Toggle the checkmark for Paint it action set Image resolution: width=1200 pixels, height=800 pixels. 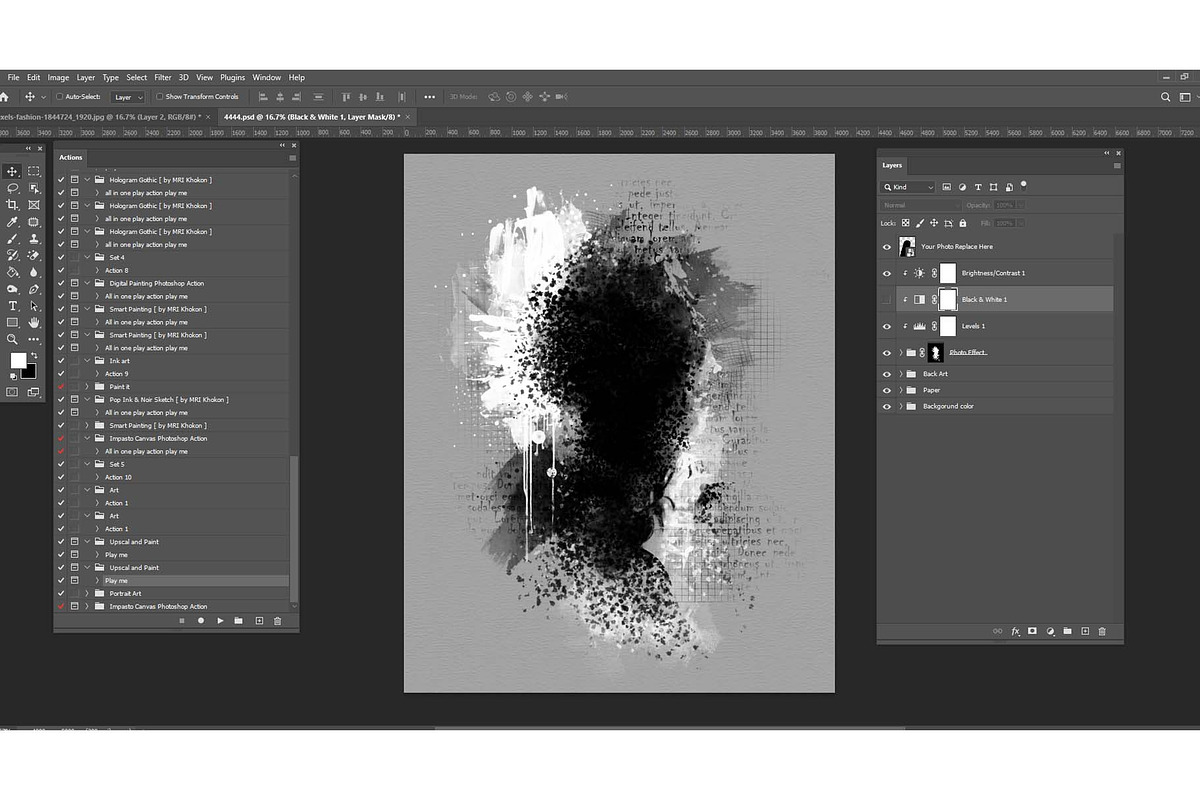click(x=61, y=386)
